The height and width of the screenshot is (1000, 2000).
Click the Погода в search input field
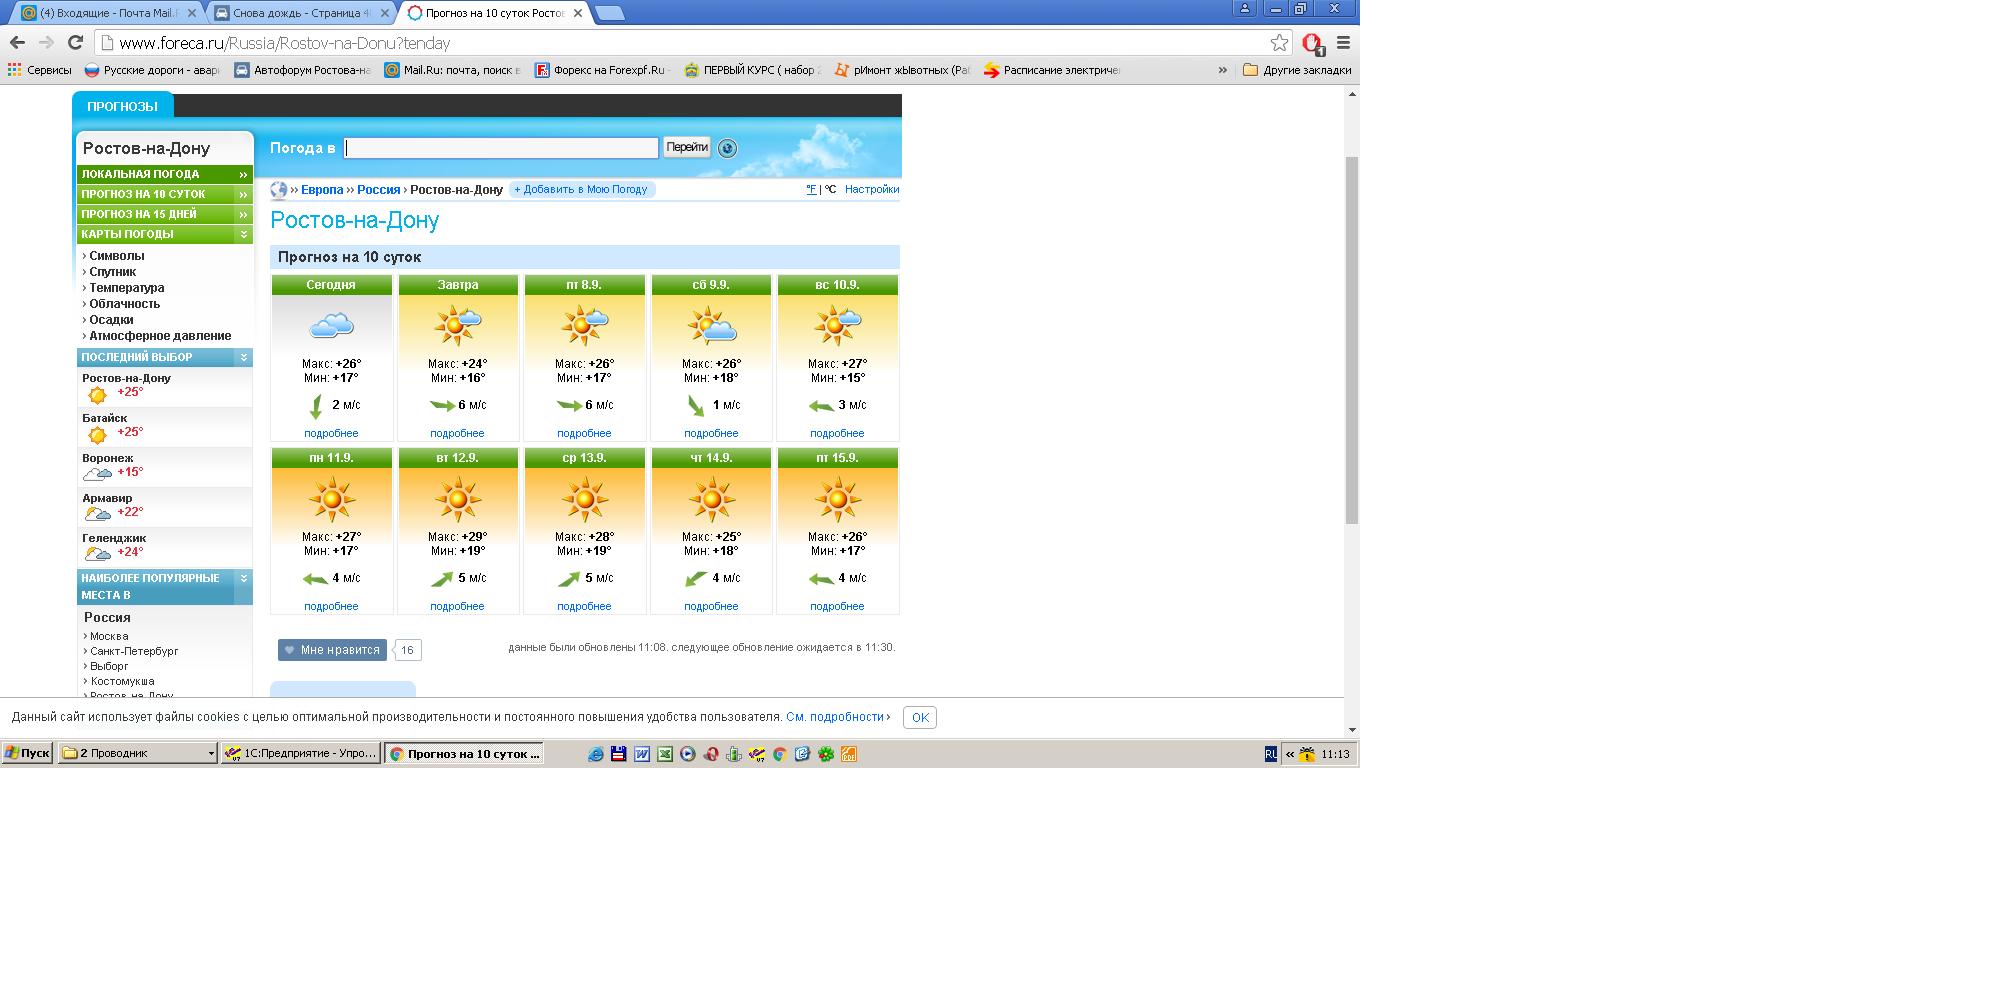point(501,148)
